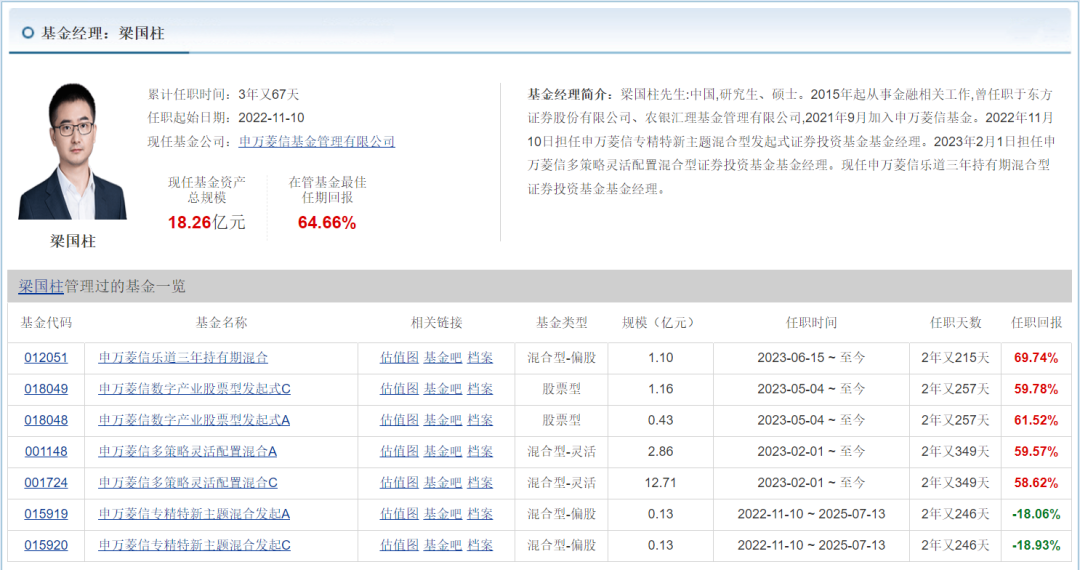Open 基金吧 for fund 018049
This screenshot has height=570, width=1080.
tap(443, 388)
